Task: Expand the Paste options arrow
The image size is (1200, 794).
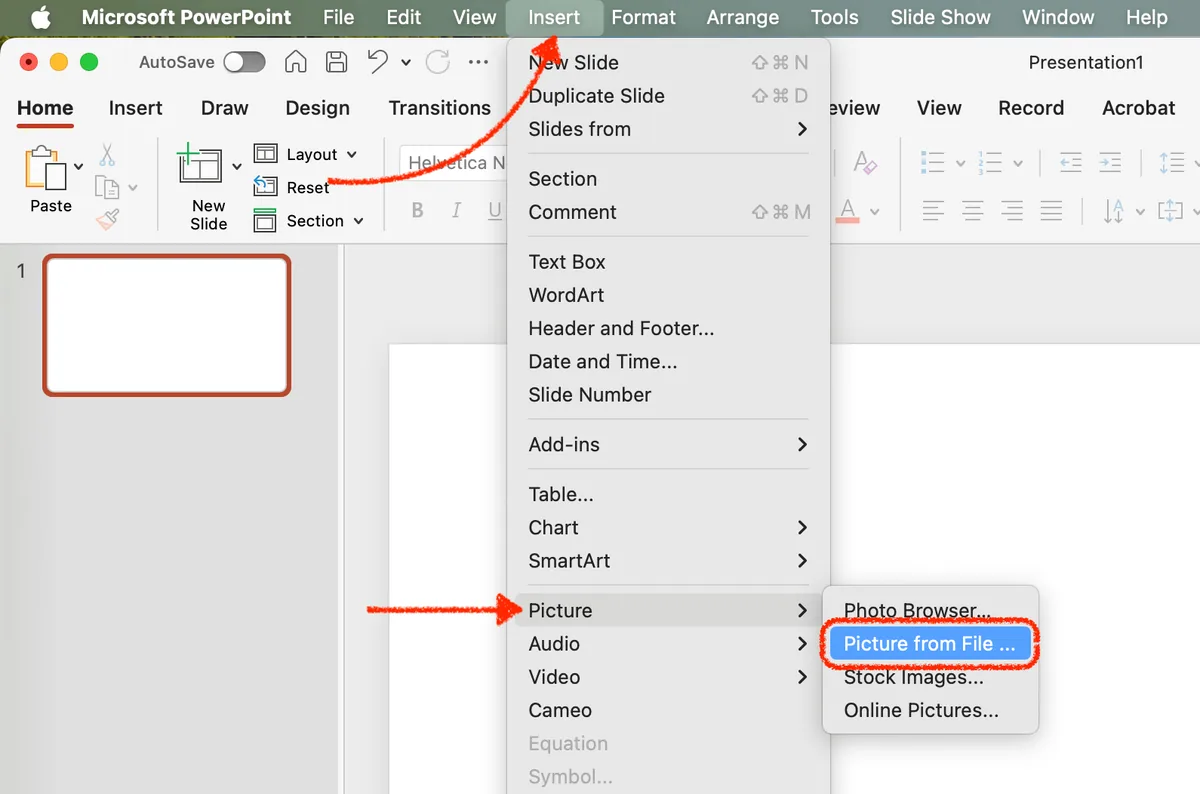Action: pos(79,166)
